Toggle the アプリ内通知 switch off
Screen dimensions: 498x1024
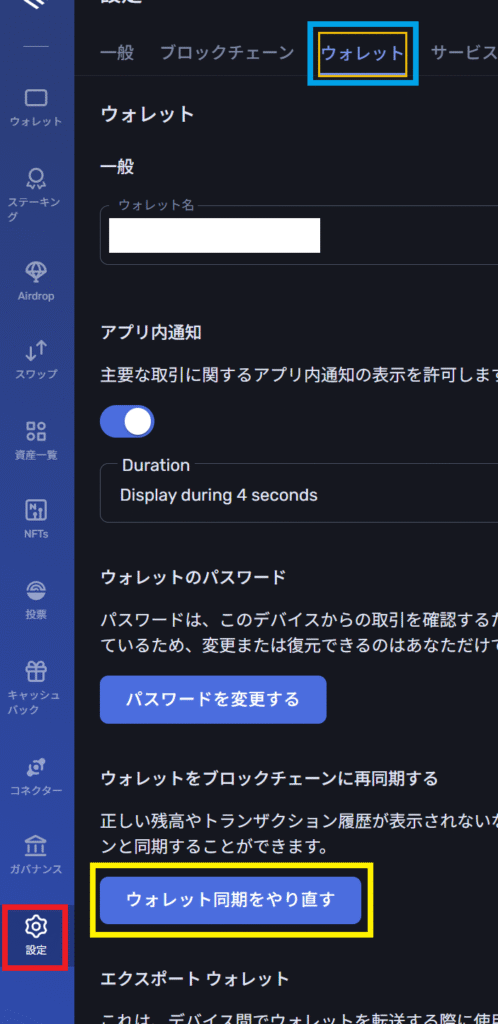127,422
